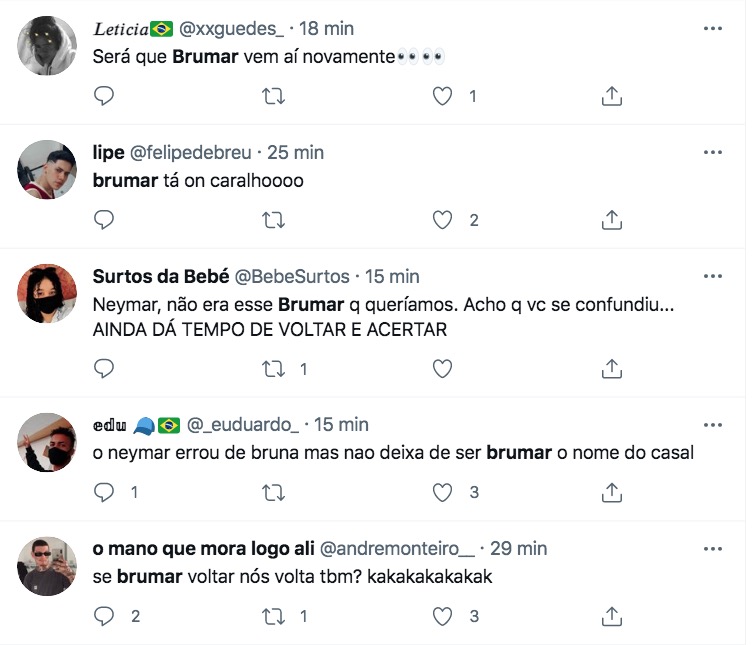
Task: Retweet lipe's brumar tweet
Action: coord(272,220)
